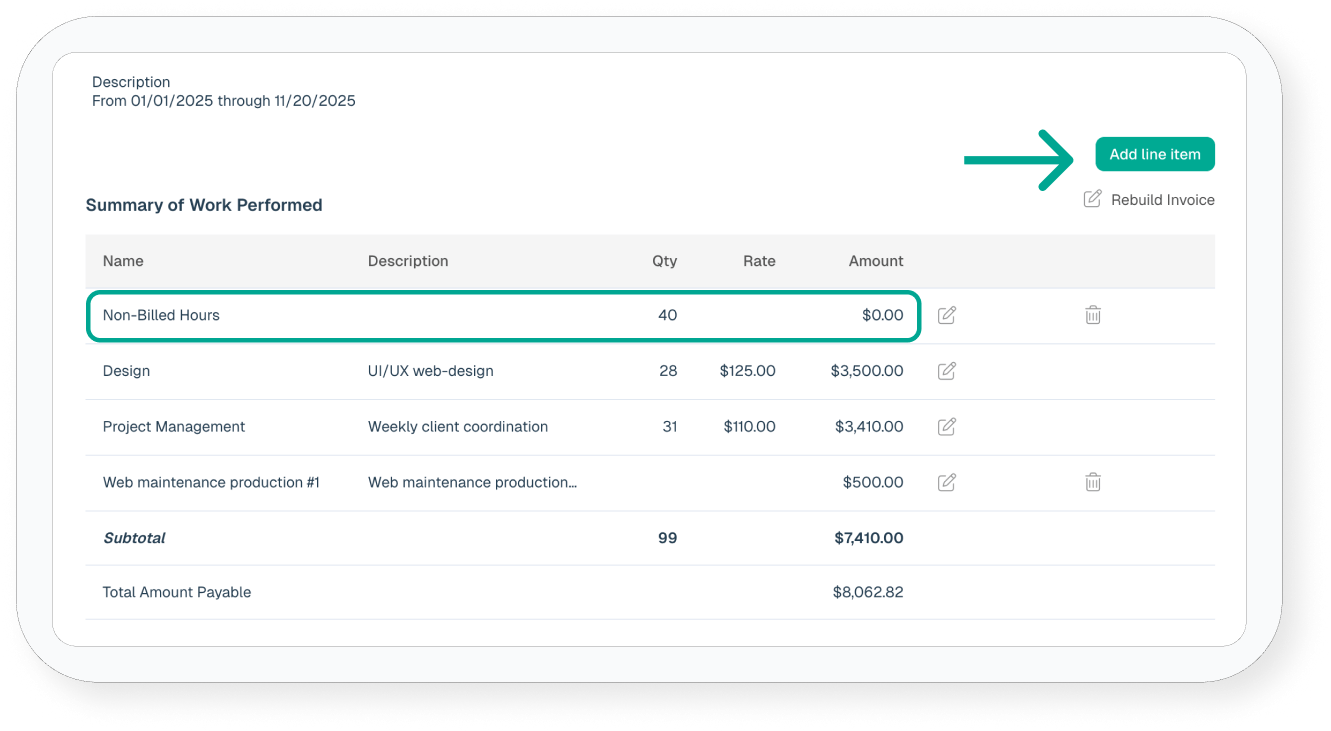
Task: Click the Weekly client coordination description
Action: coord(458,427)
